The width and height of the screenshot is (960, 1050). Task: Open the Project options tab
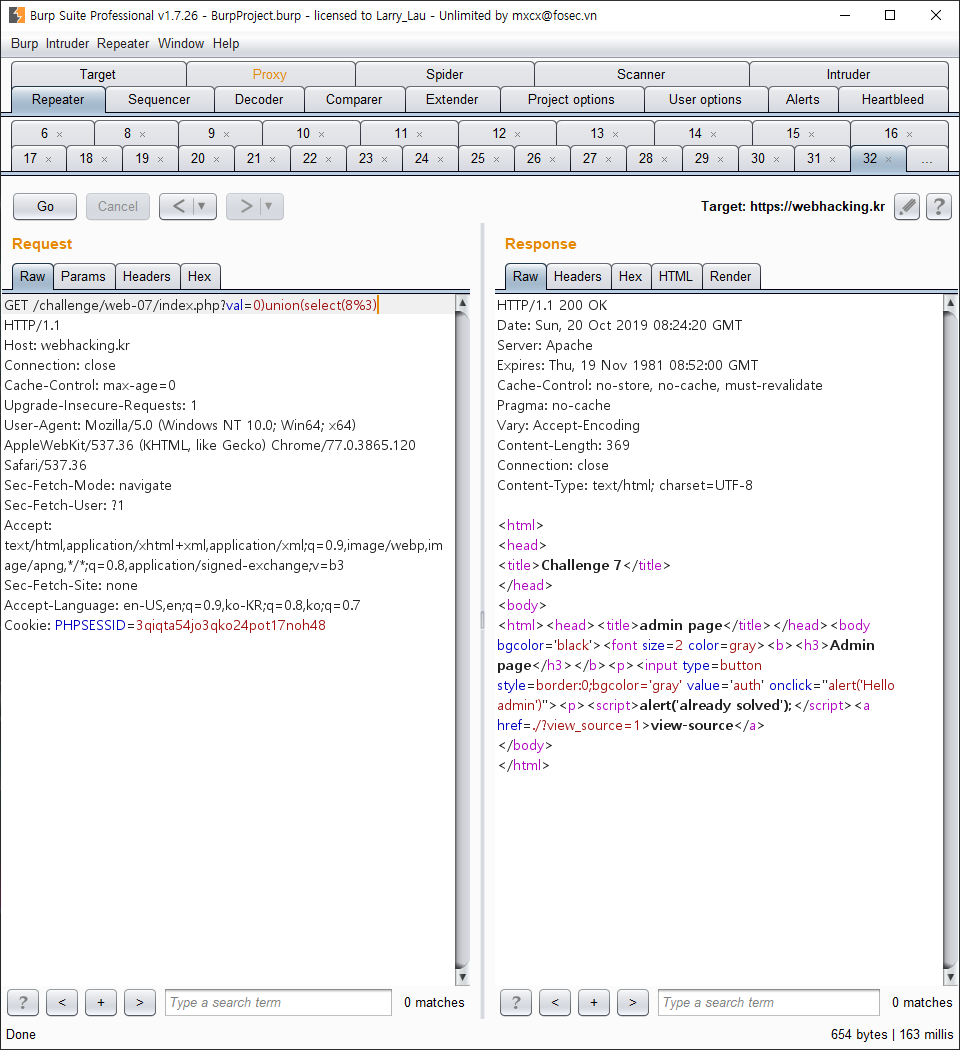pyautogui.click(x=571, y=99)
